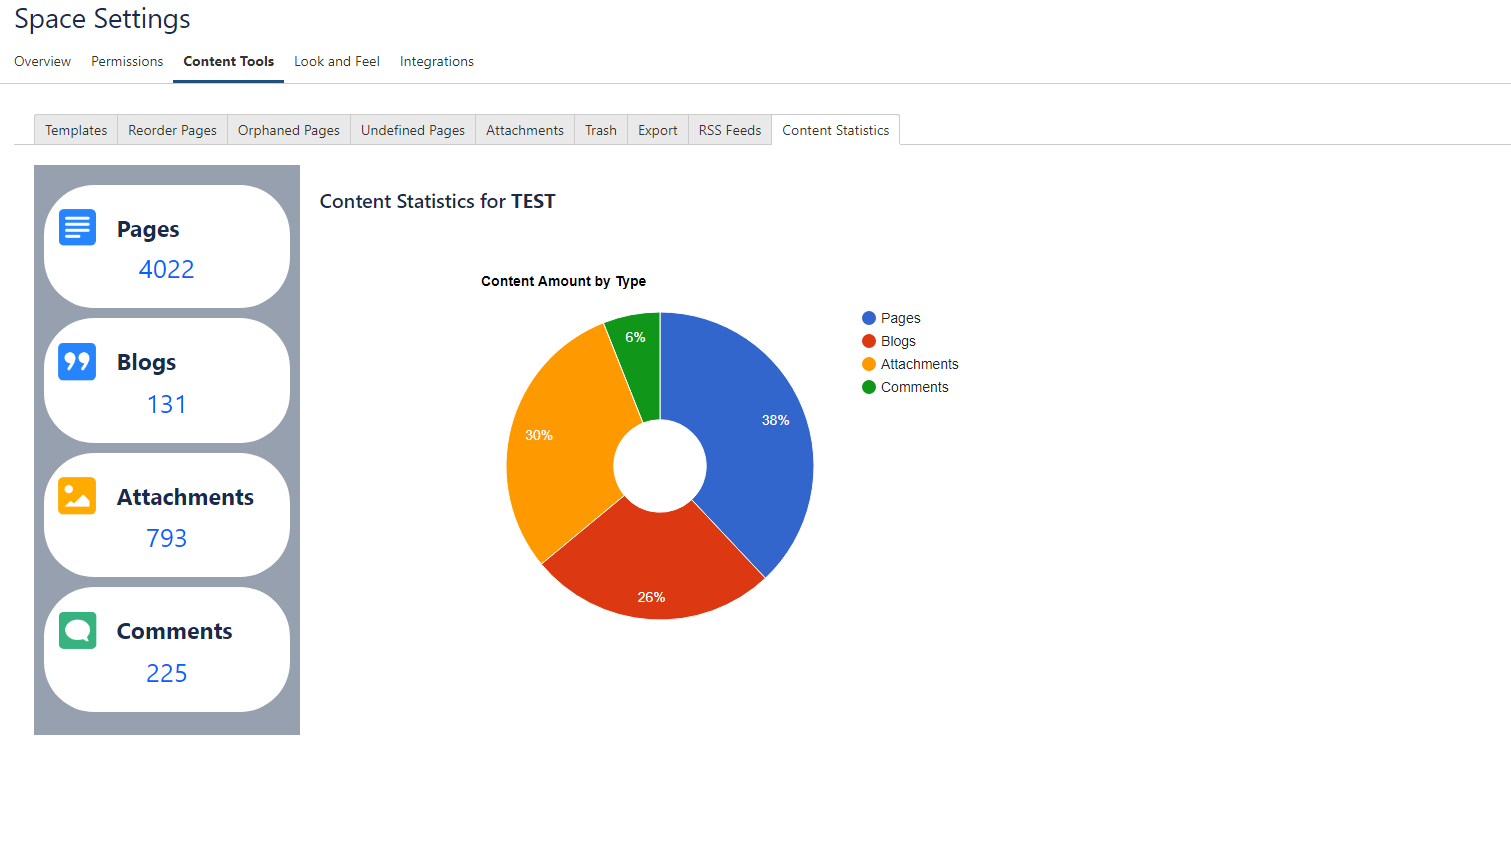Click the Comments legend label
The width and height of the screenshot is (1511, 845).
tap(914, 387)
